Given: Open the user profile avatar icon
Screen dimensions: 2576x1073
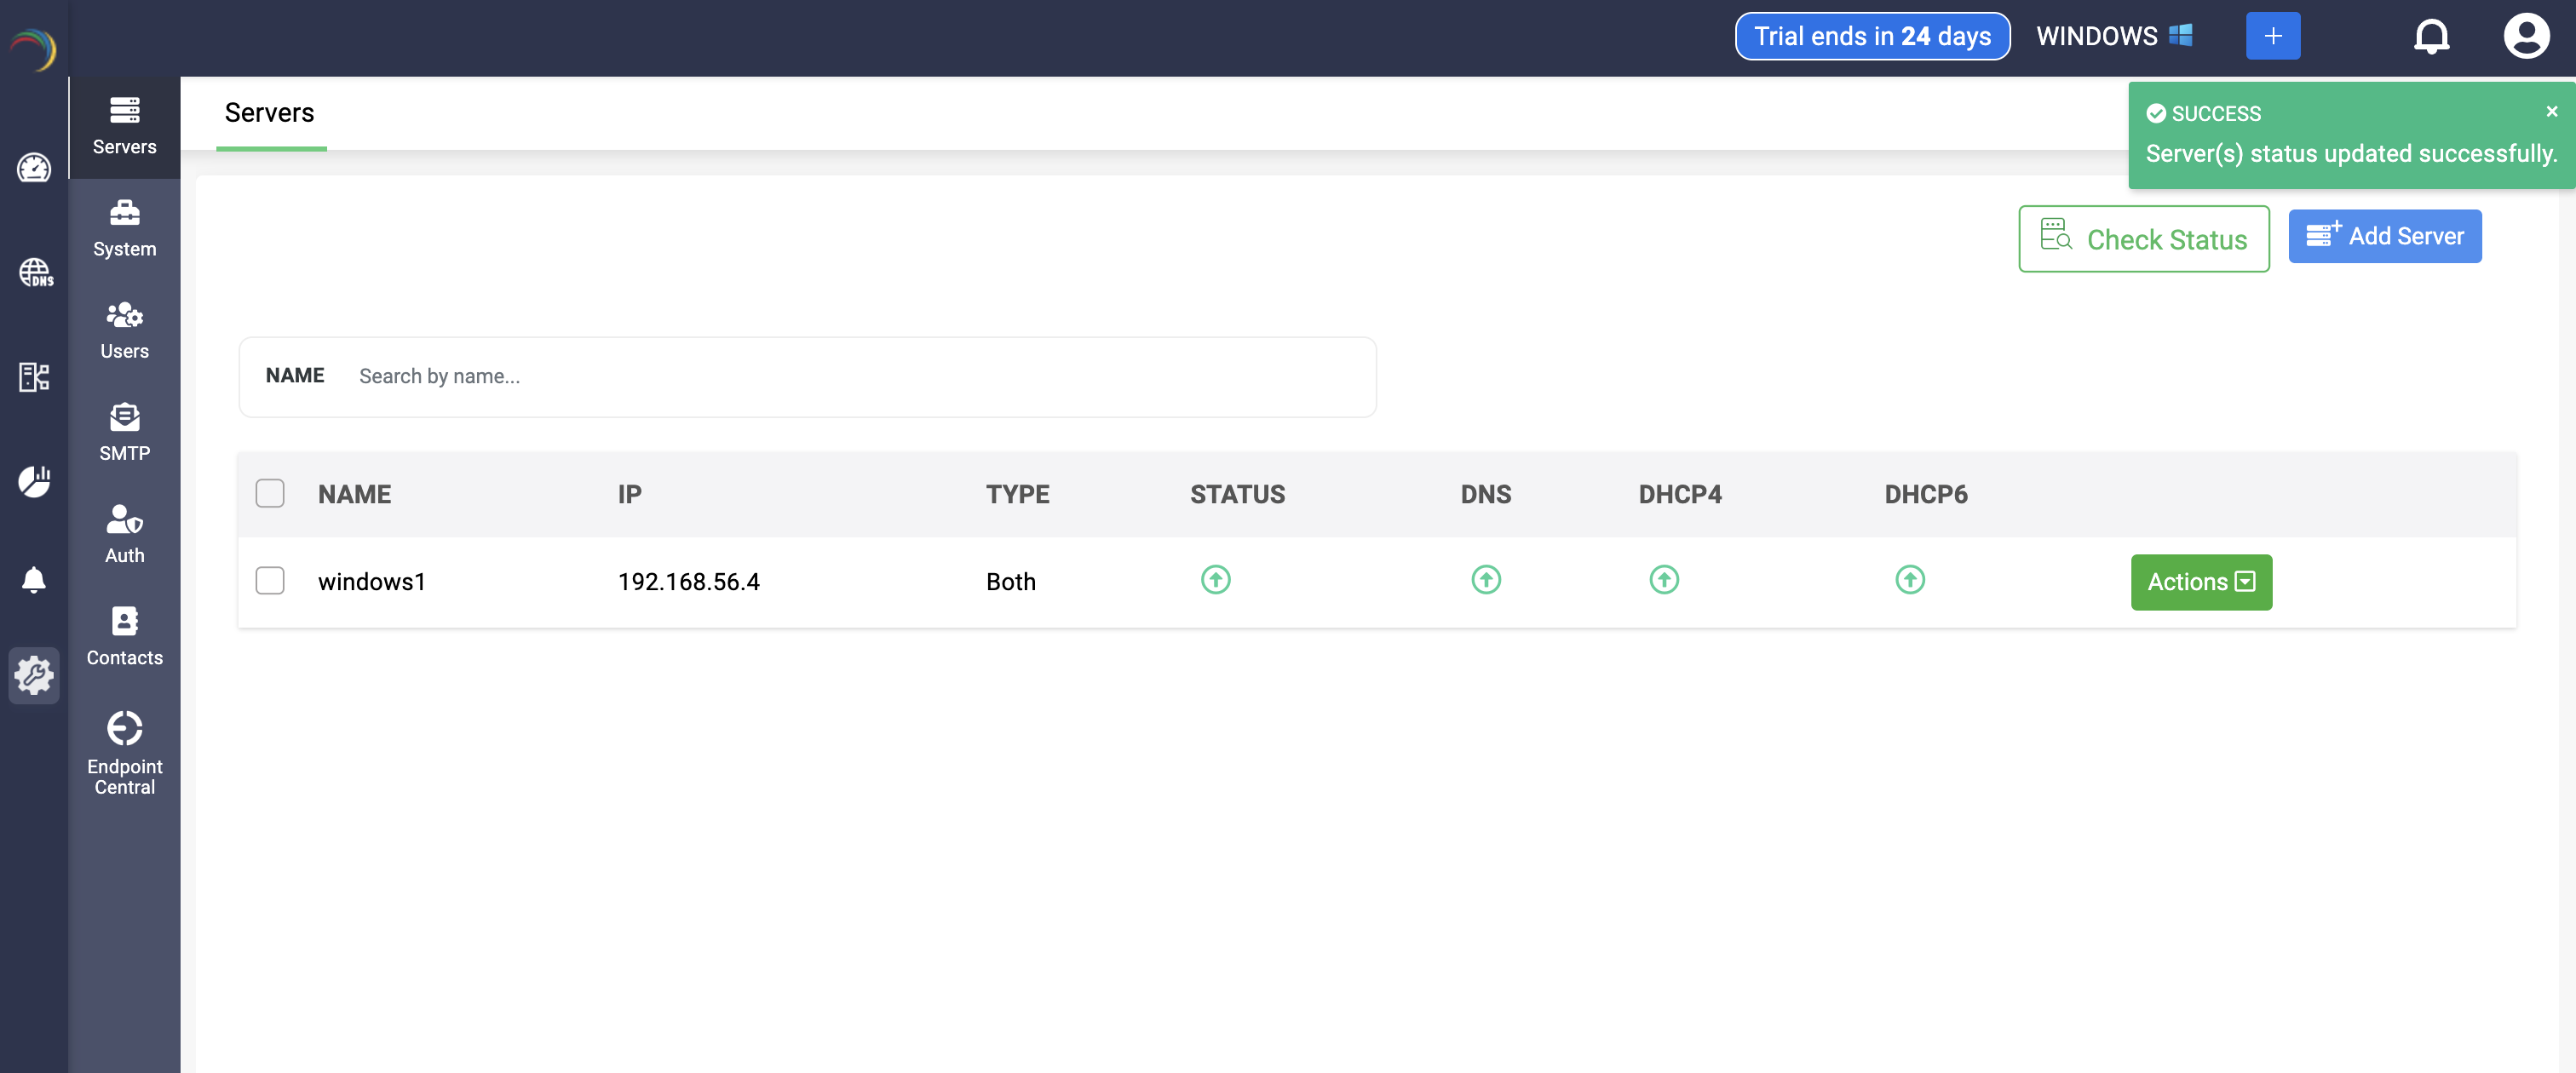Looking at the screenshot, I should pyautogui.click(x=2526, y=37).
